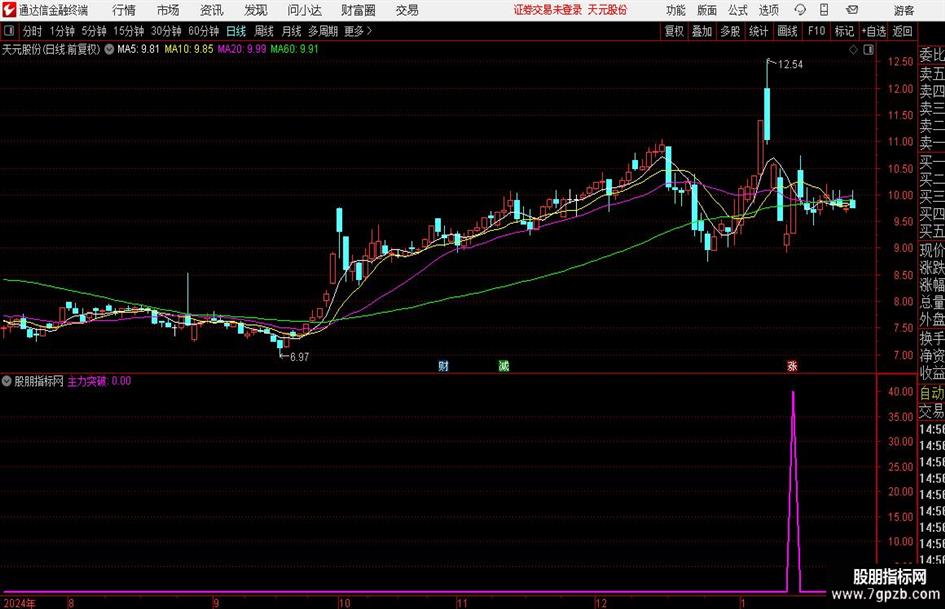
Task: Add stock via +自选 button
Action: [x=873, y=31]
